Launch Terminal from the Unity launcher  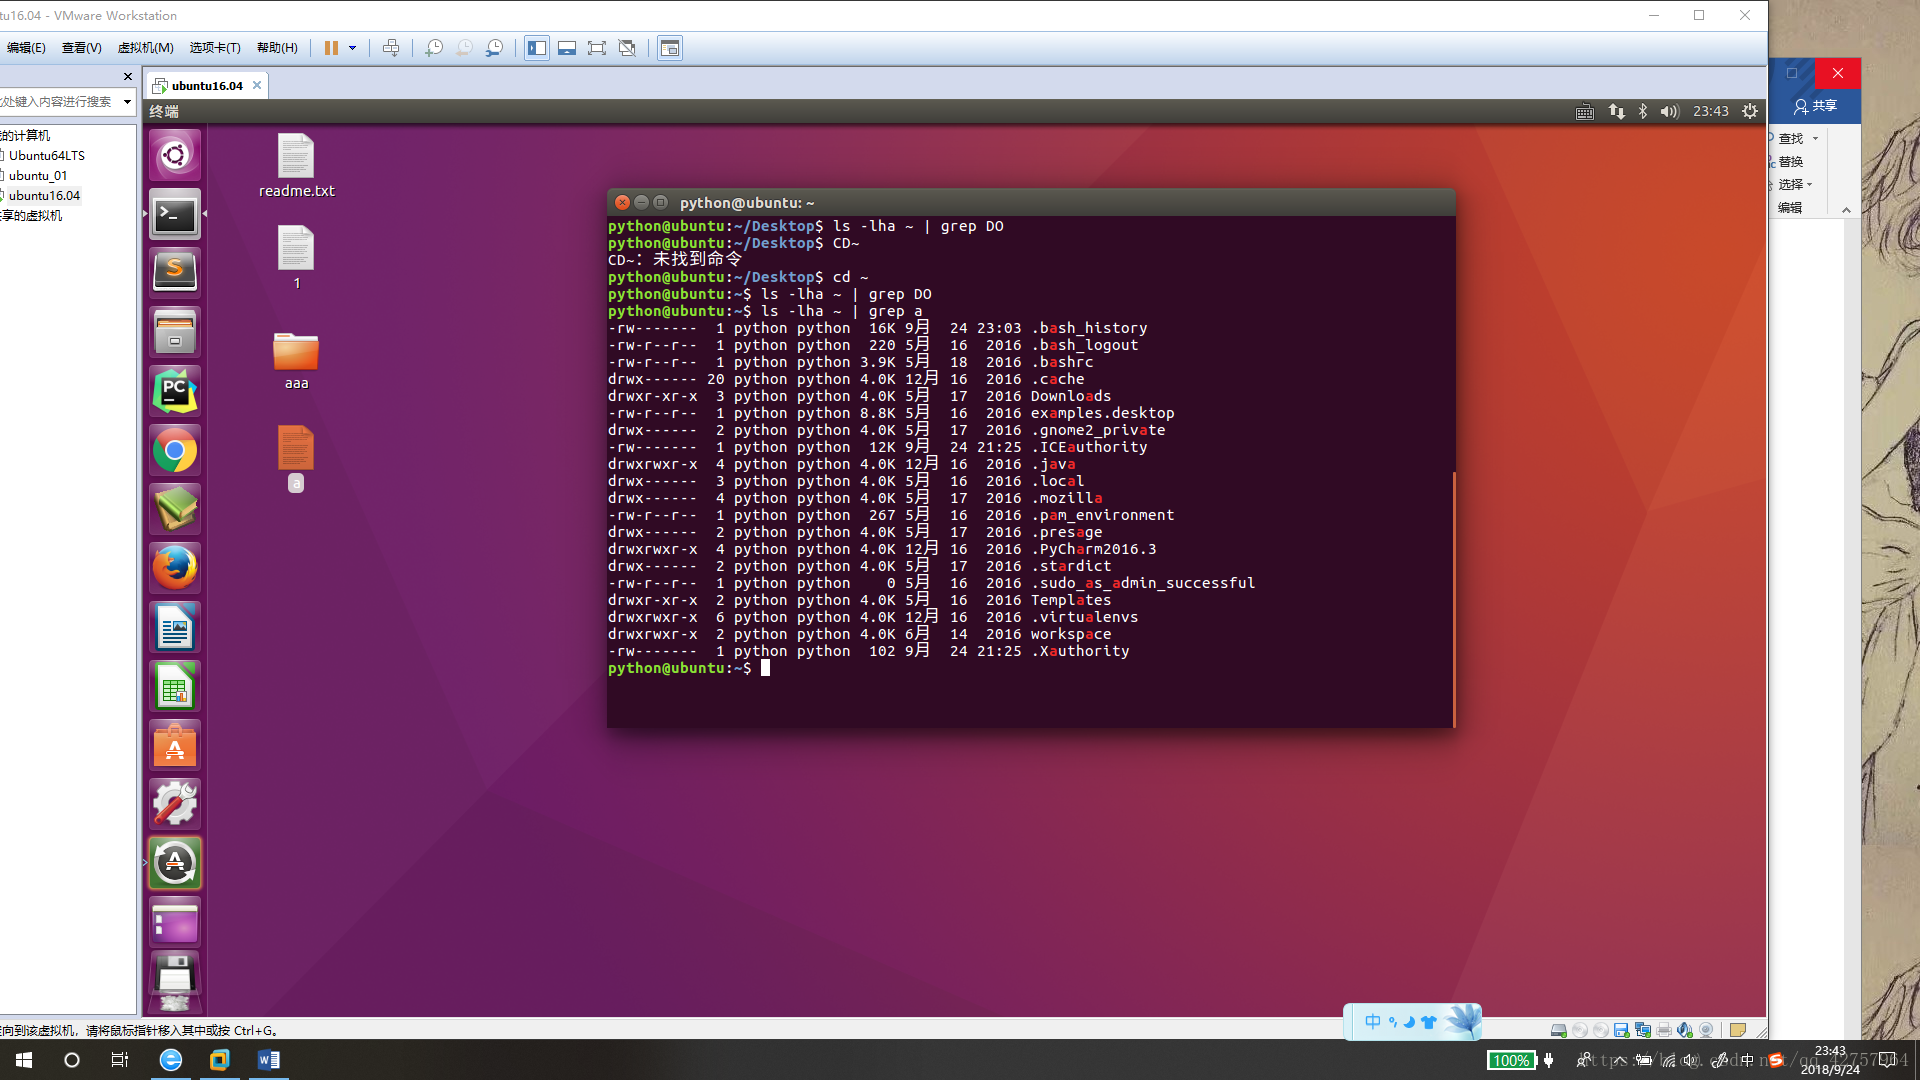pyautogui.click(x=175, y=214)
